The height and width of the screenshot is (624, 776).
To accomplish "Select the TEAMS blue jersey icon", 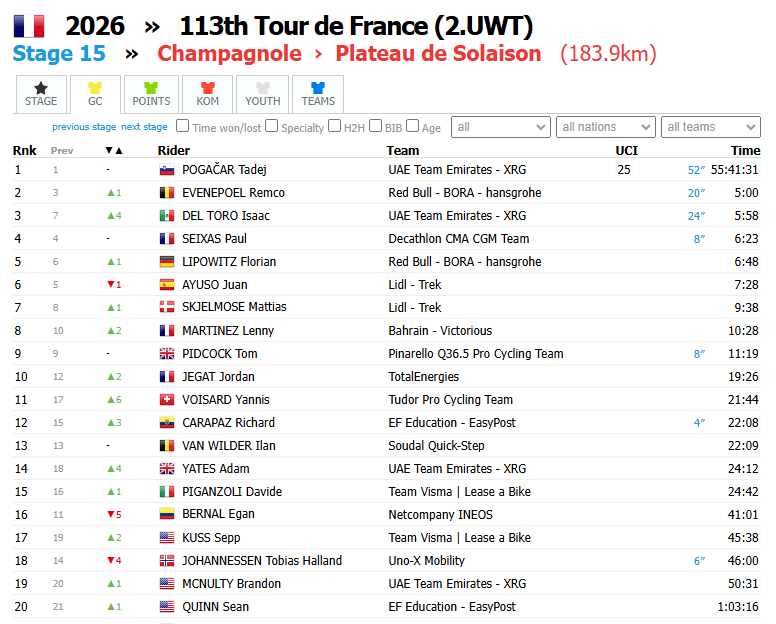I will [318, 88].
